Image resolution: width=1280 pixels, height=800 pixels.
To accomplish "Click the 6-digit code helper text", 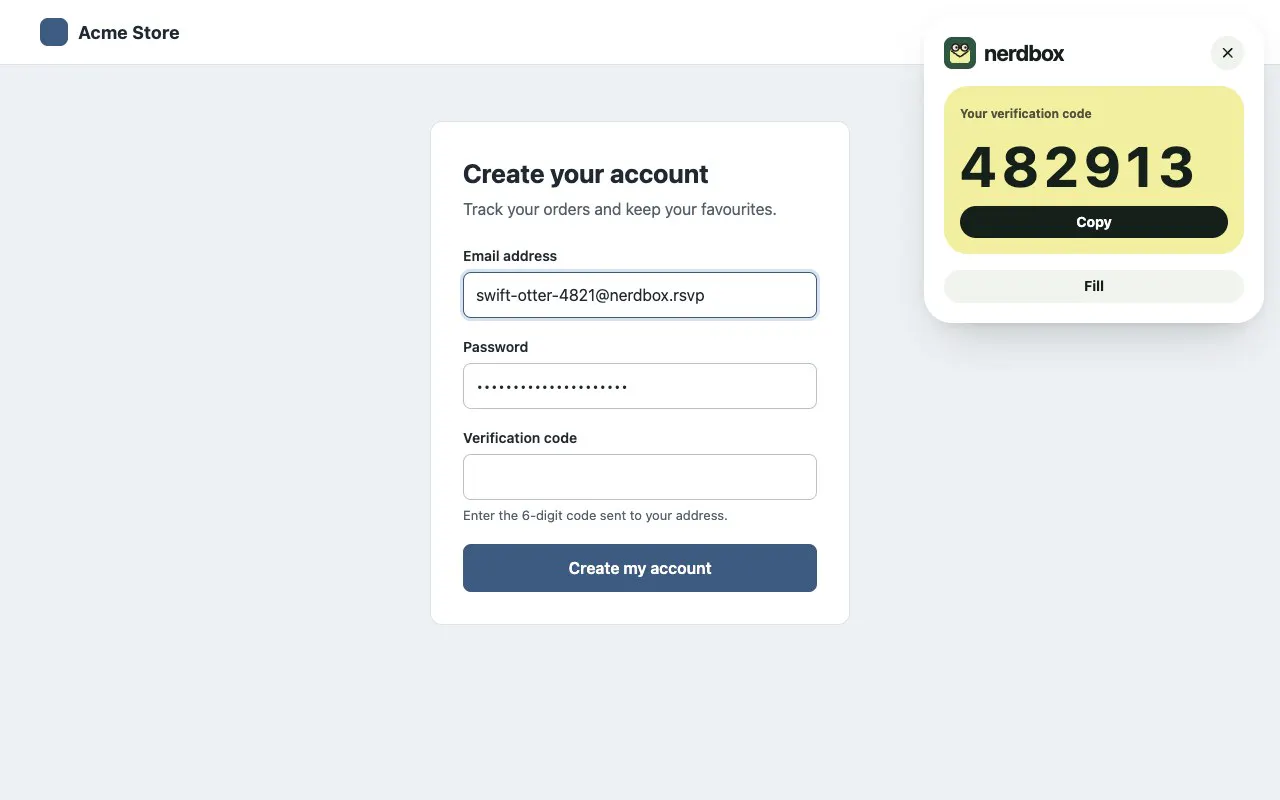I will pyautogui.click(x=595, y=516).
